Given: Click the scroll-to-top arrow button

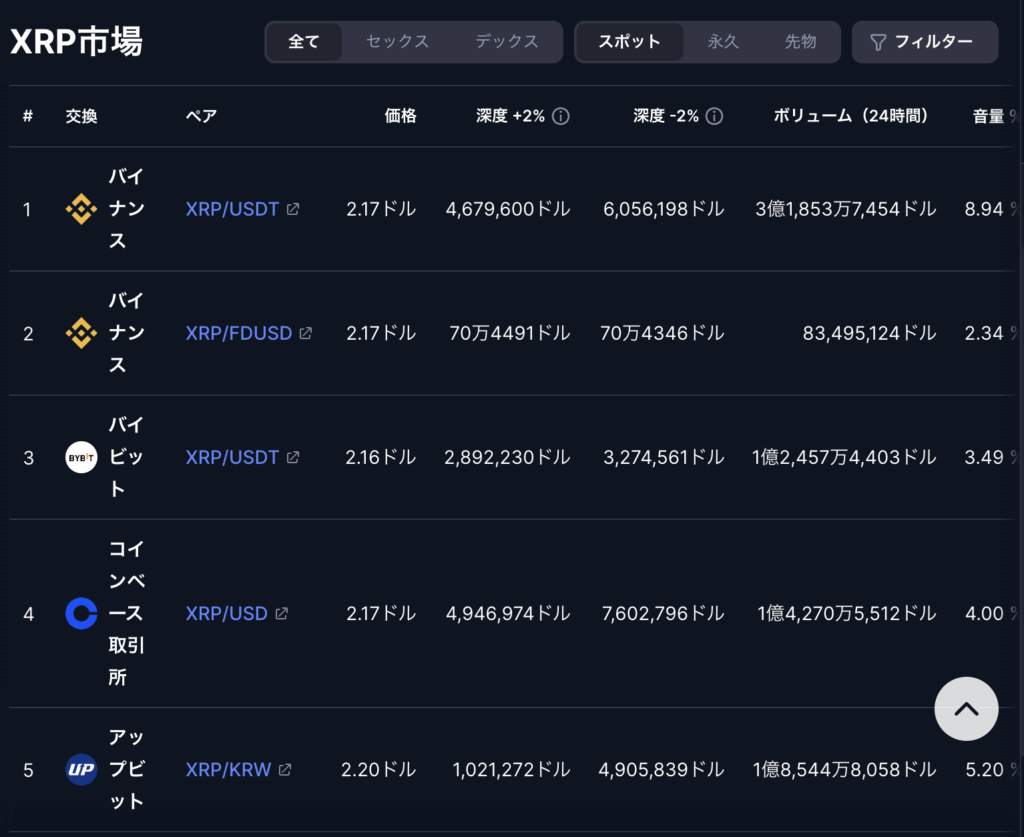Looking at the screenshot, I should click(x=966, y=708).
